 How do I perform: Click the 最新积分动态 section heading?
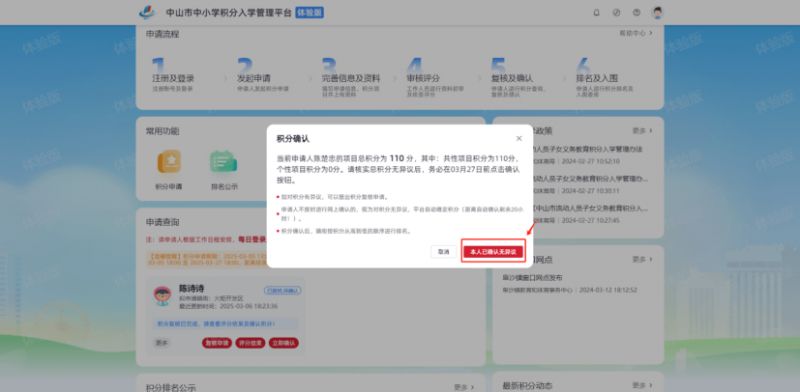click(528, 386)
